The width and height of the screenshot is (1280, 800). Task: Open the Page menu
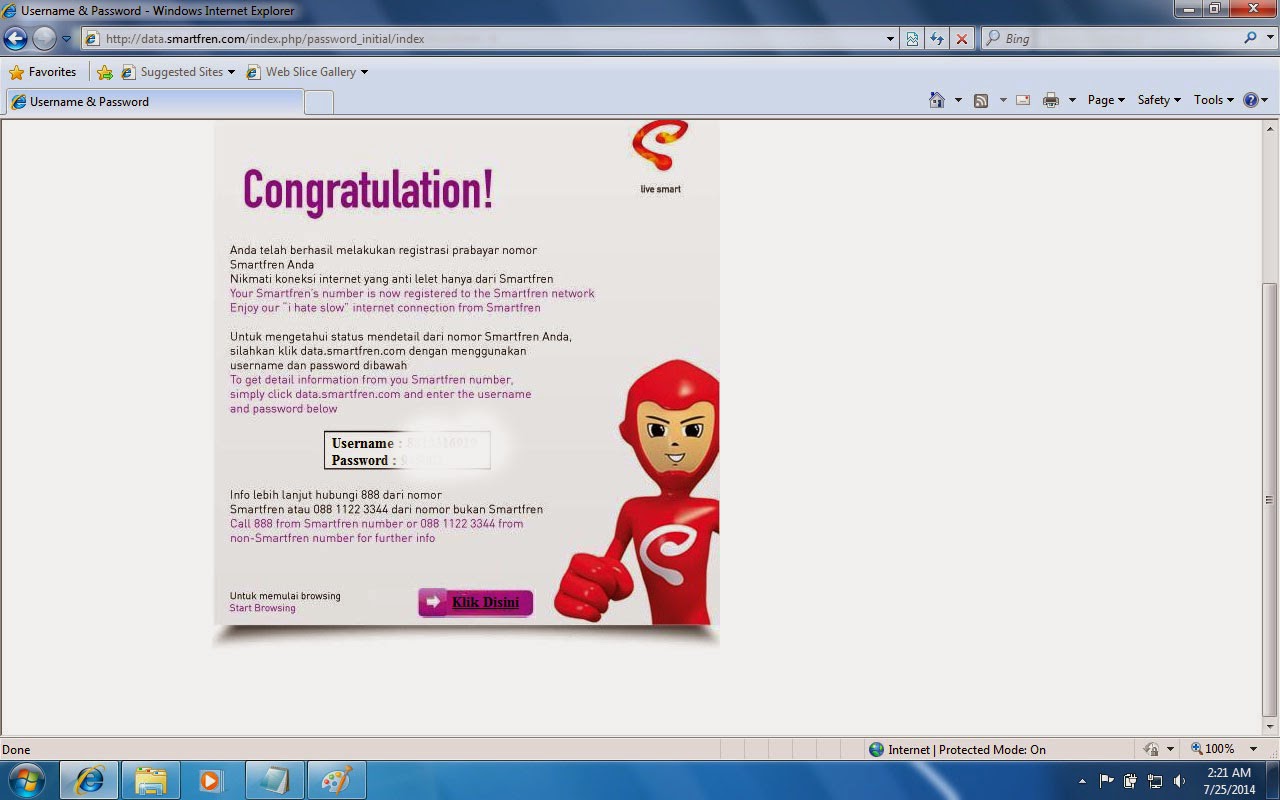point(1106,100)
